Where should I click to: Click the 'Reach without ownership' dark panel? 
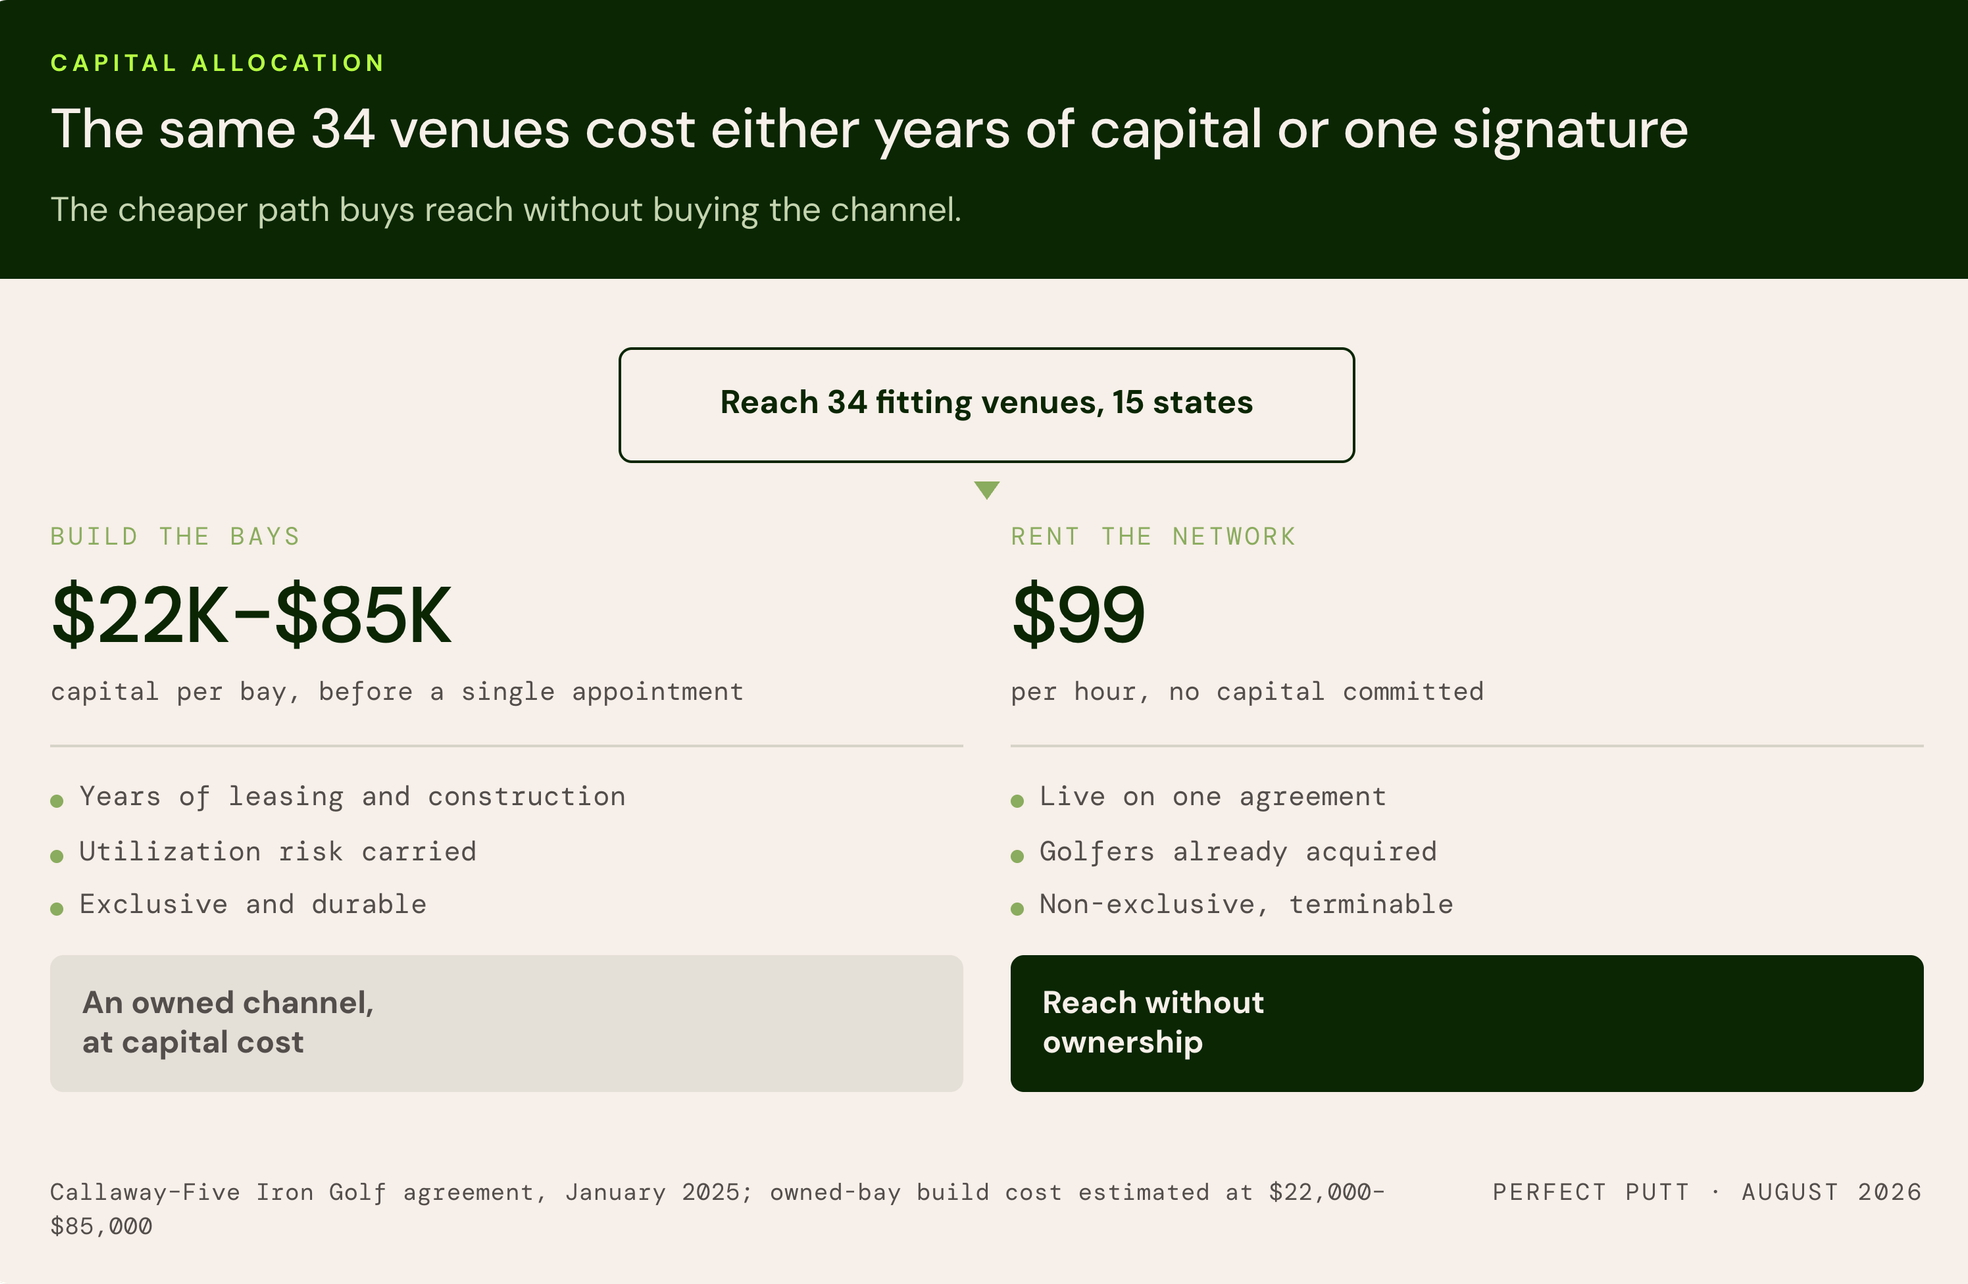pos(1467,1023)
